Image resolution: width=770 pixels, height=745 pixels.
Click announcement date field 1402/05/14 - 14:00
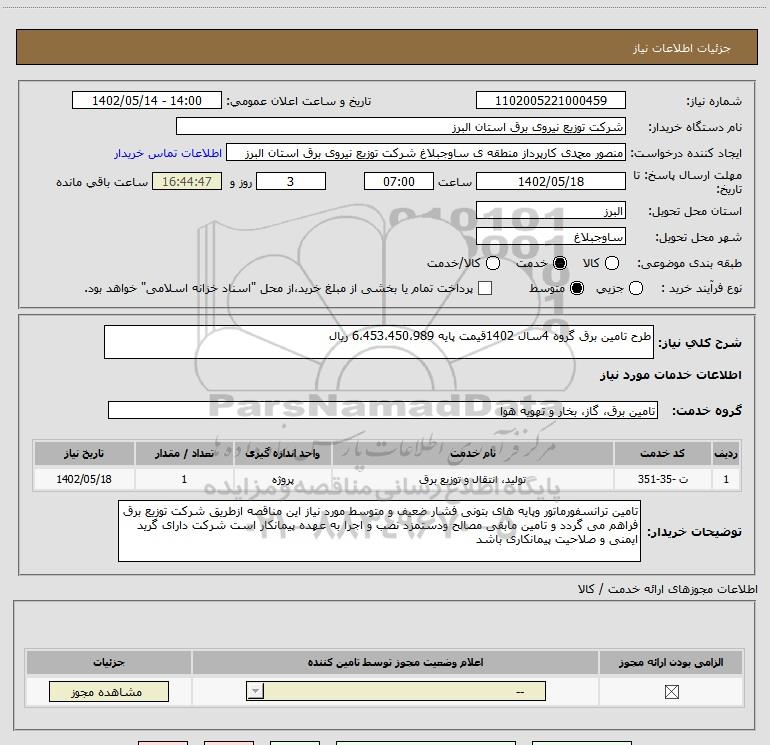[x=147, y=101]
